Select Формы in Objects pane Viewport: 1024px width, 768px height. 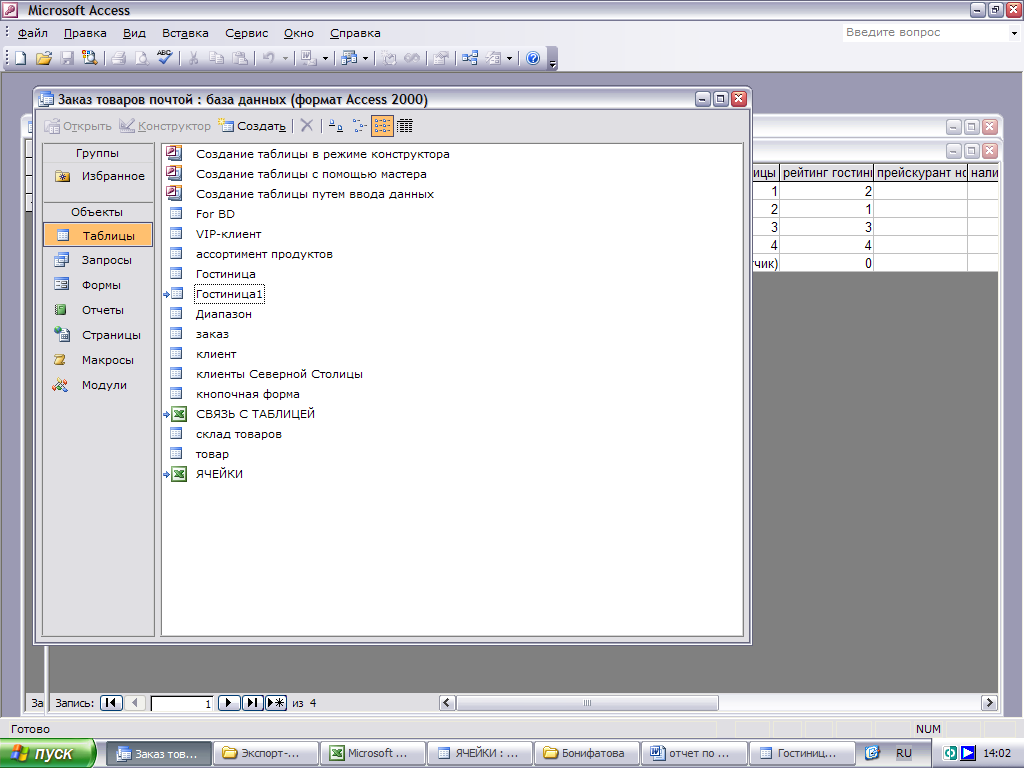pos(98,285)
